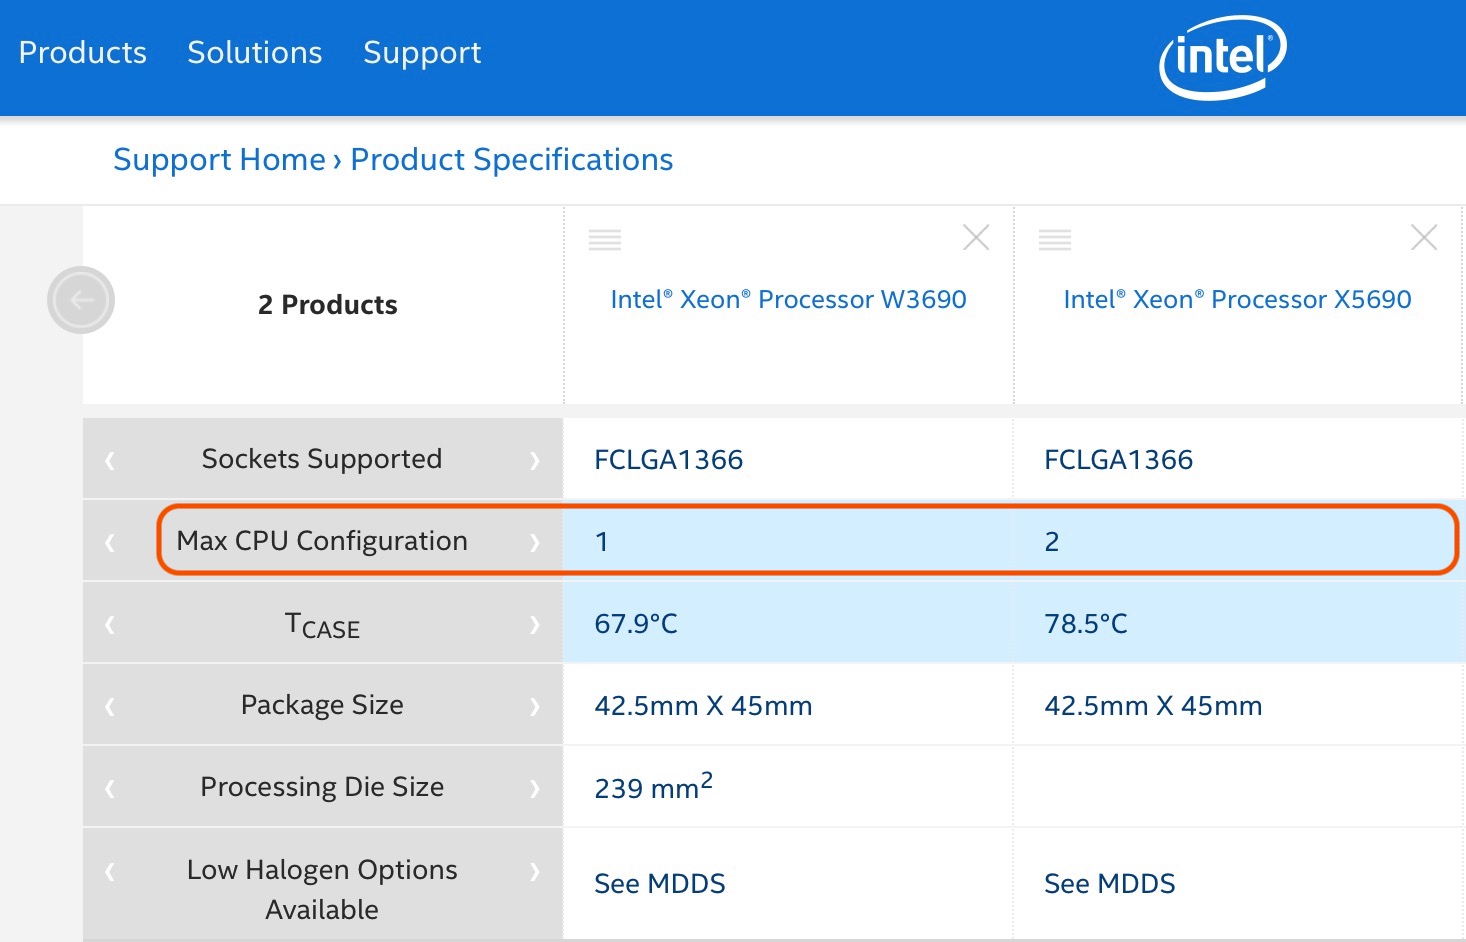1466x942 pixels.
Task: Click right chevron on Max CPU Configuration row
Action: pos(535,542)
